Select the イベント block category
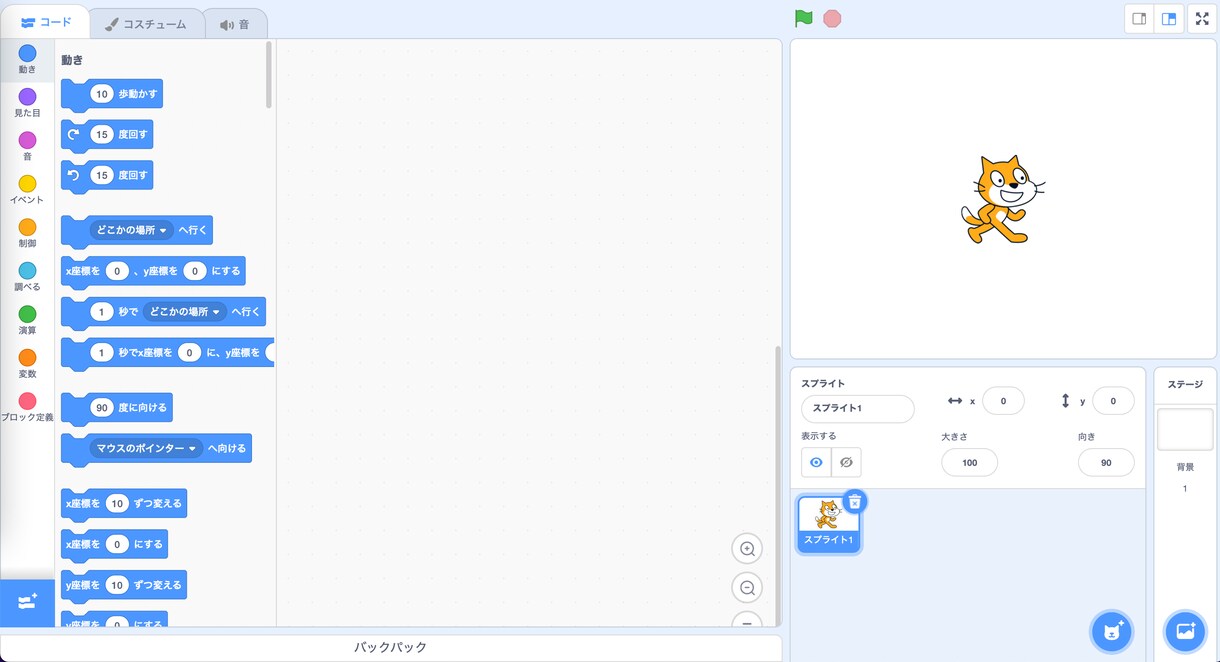Image resolution: width=1220 pixels, height=662 pixels. [x=27, y=190]
